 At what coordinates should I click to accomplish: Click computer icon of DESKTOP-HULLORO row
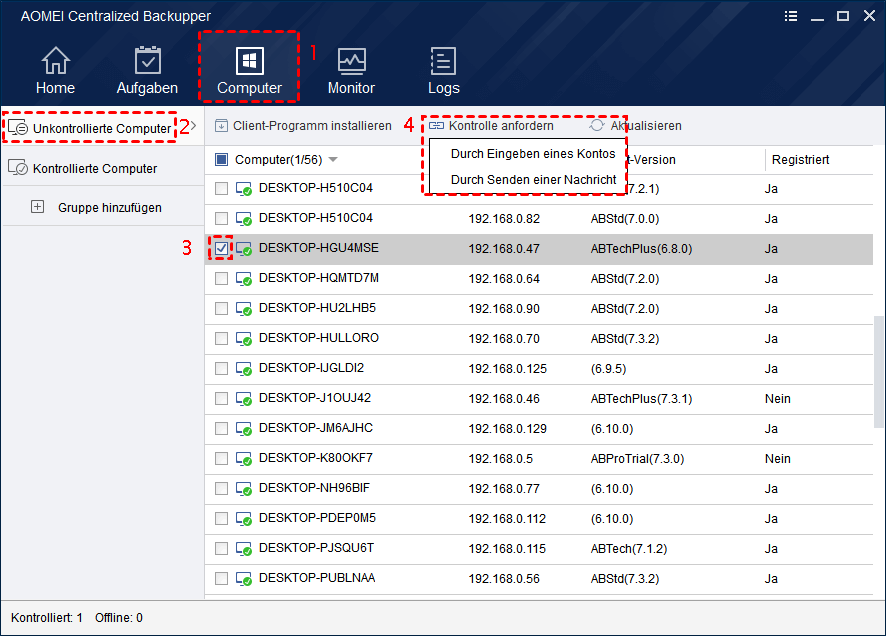(x=244, y=338)
